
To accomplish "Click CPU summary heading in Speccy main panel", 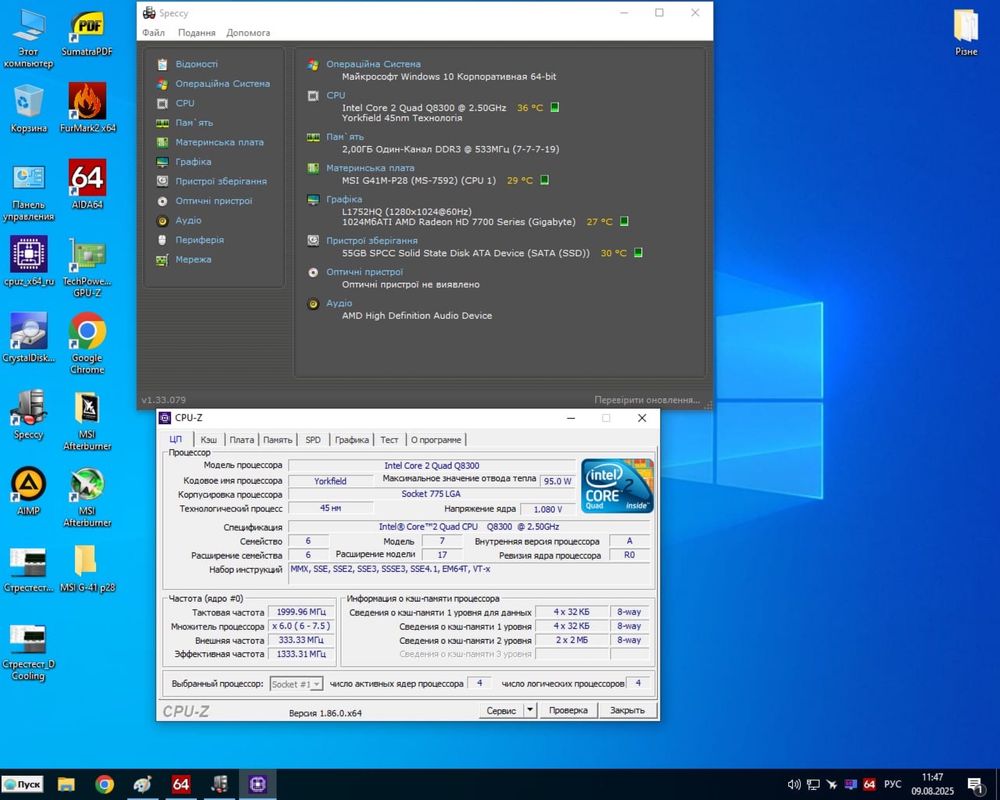I will pyautogui.click(x=335, y=95).
